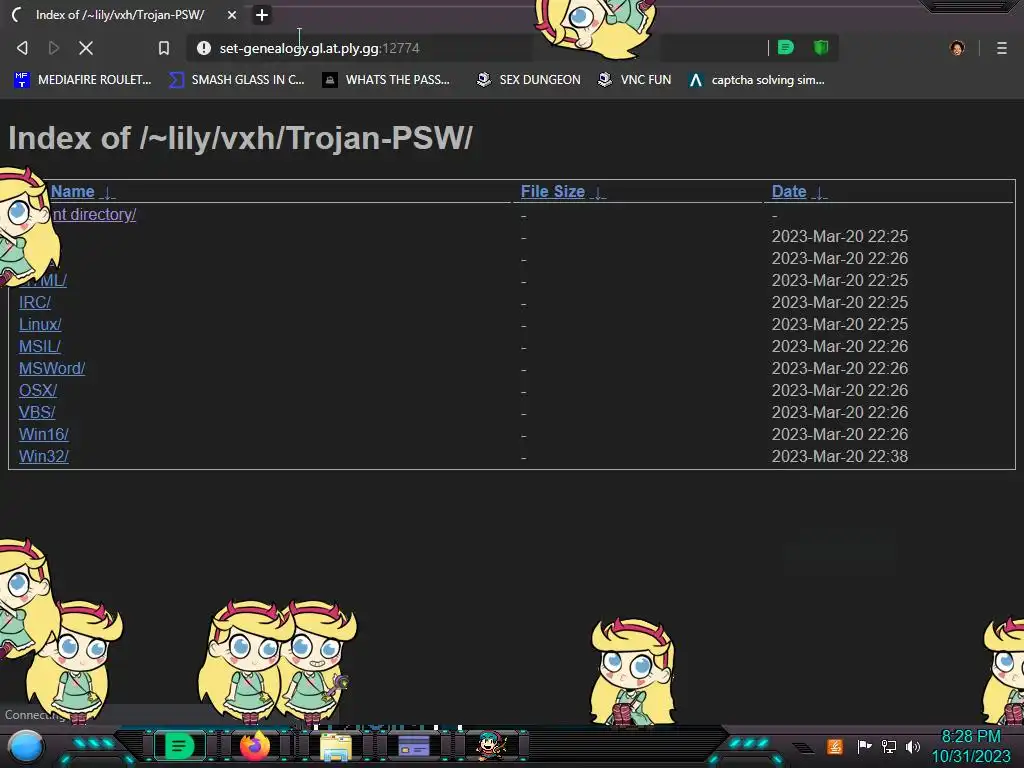The width and height of the screenshot is (1024, 768).
Task: Open the WHATS THE PASS... bookmark
Action: [x=386, y=80]
